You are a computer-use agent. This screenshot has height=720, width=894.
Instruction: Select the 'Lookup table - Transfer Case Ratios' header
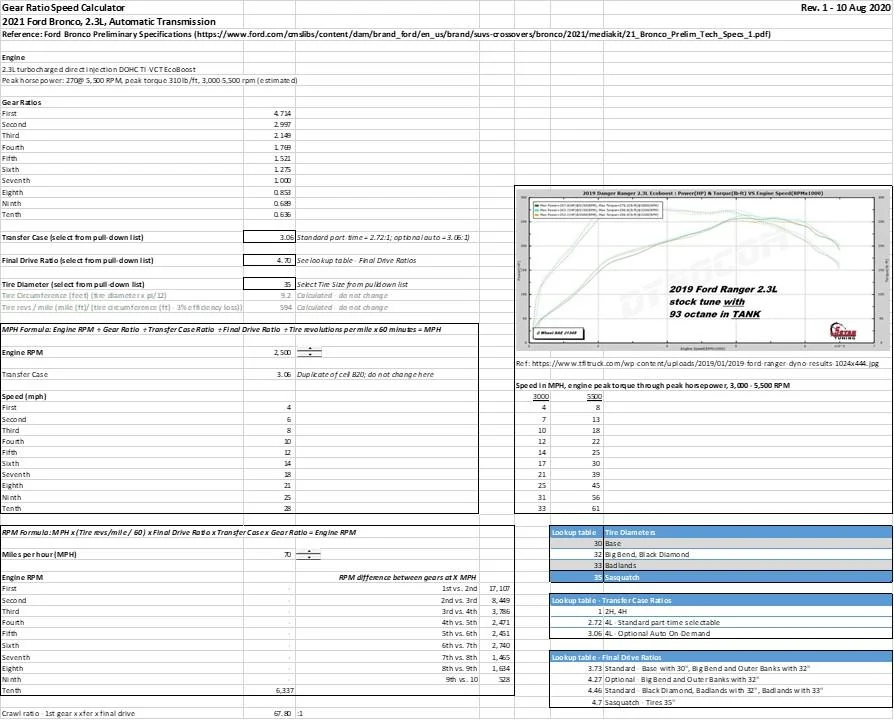click(721, 600)
